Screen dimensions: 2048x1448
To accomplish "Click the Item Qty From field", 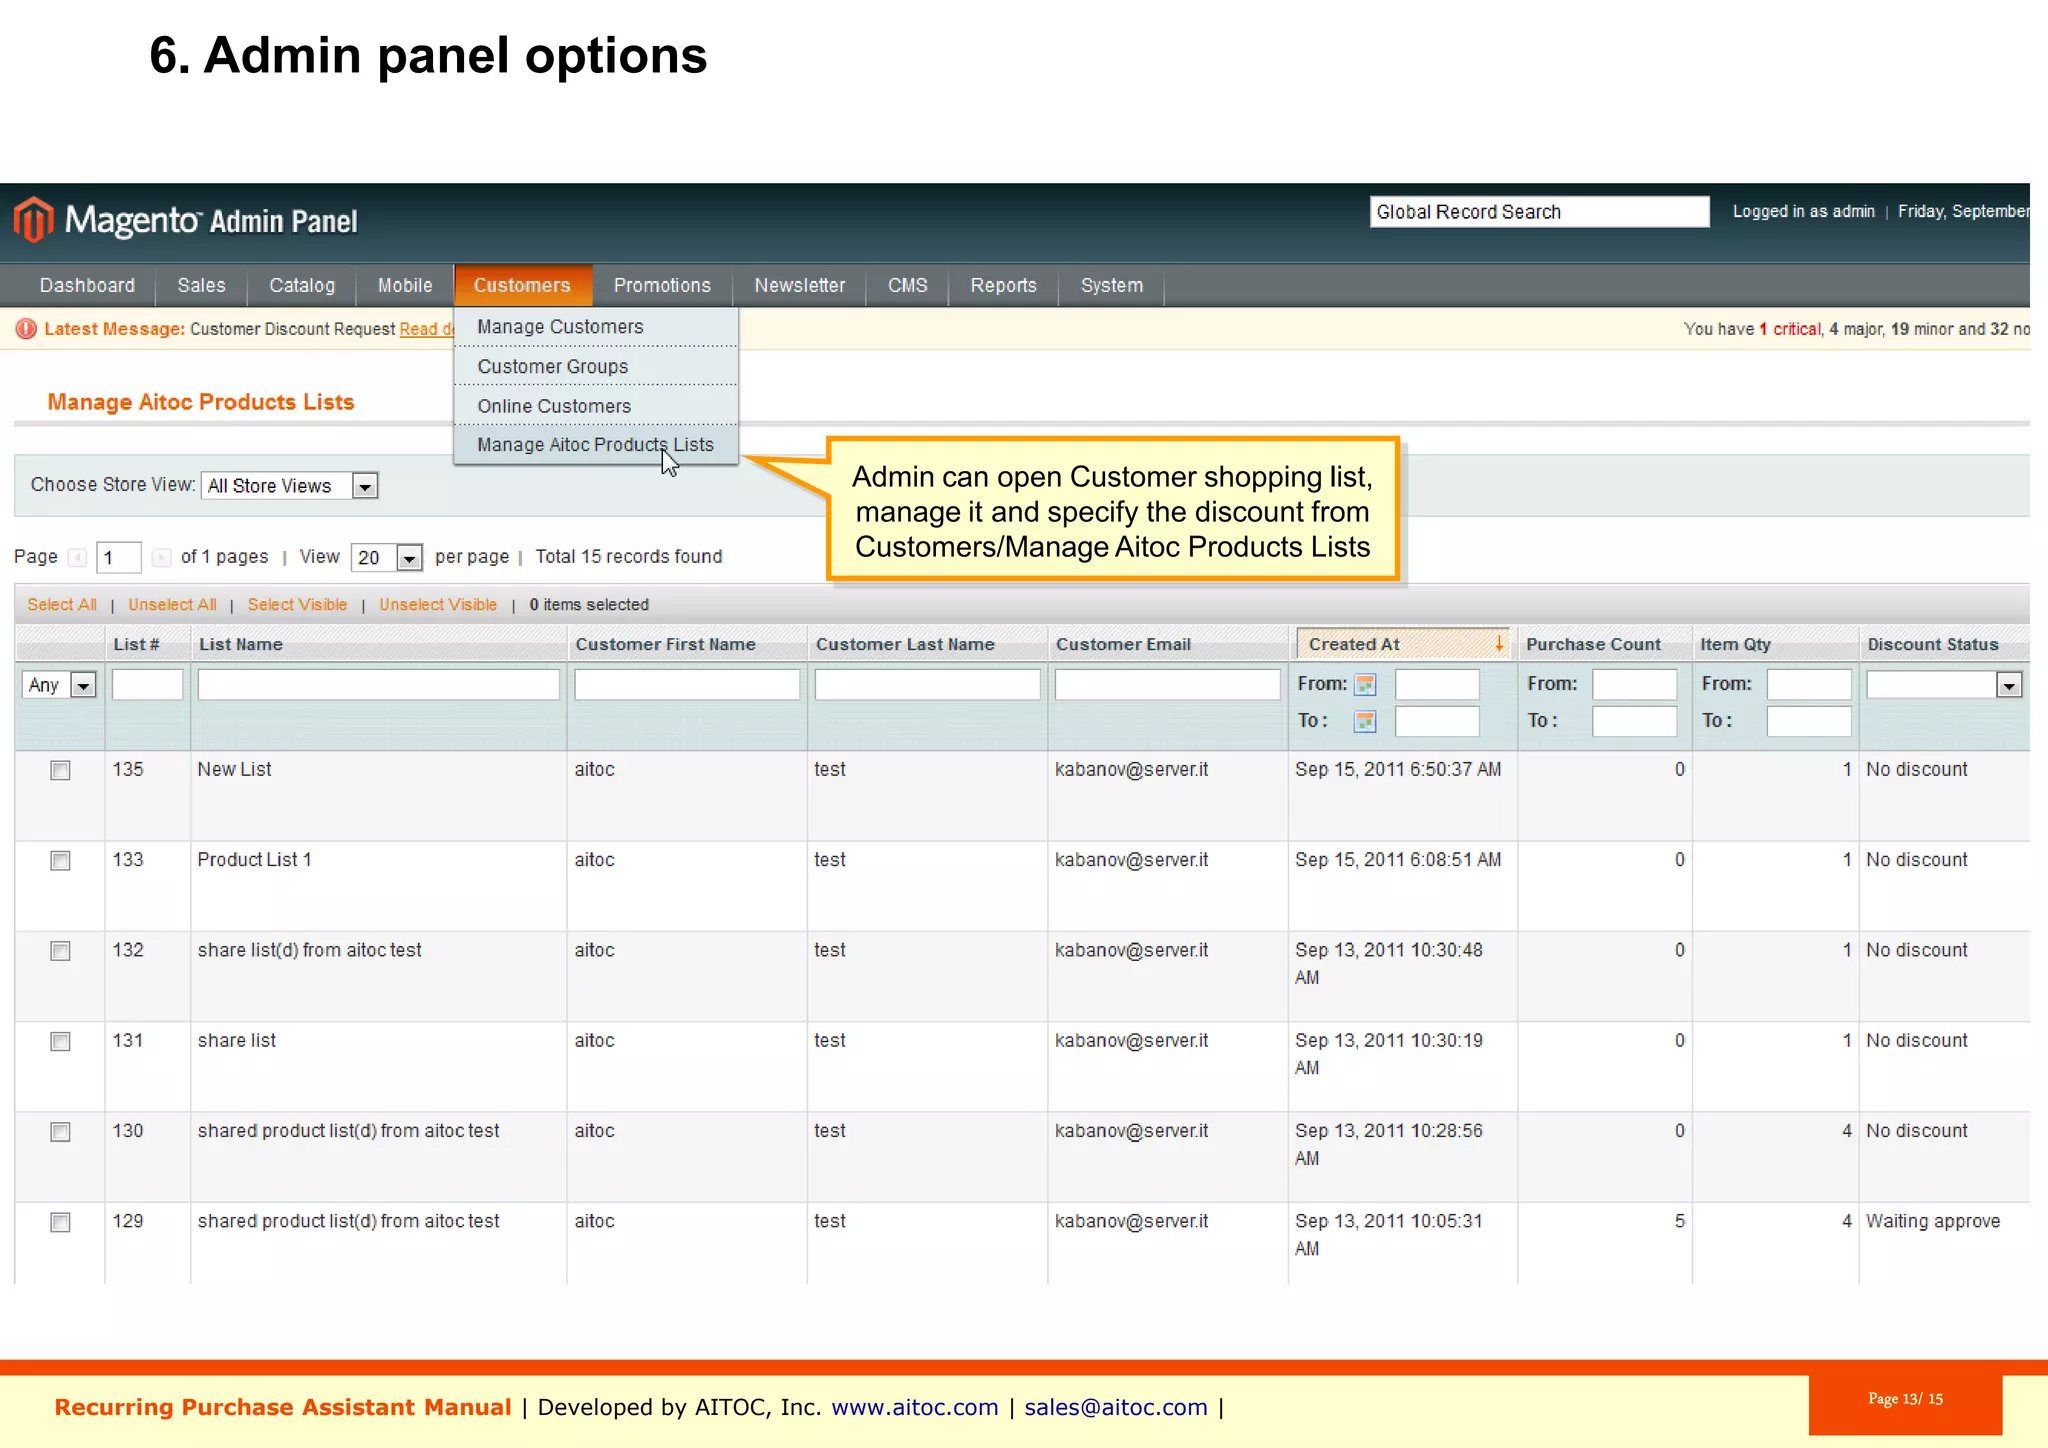I will (1809, 685).
